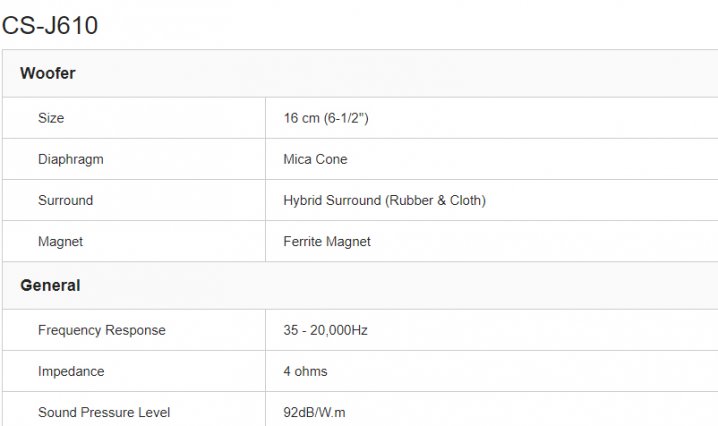The width and height of the screenshot is (718, 426).
Task: Click the 6-1/2" inch measurement in parentheses
Action: pos(345,118)
